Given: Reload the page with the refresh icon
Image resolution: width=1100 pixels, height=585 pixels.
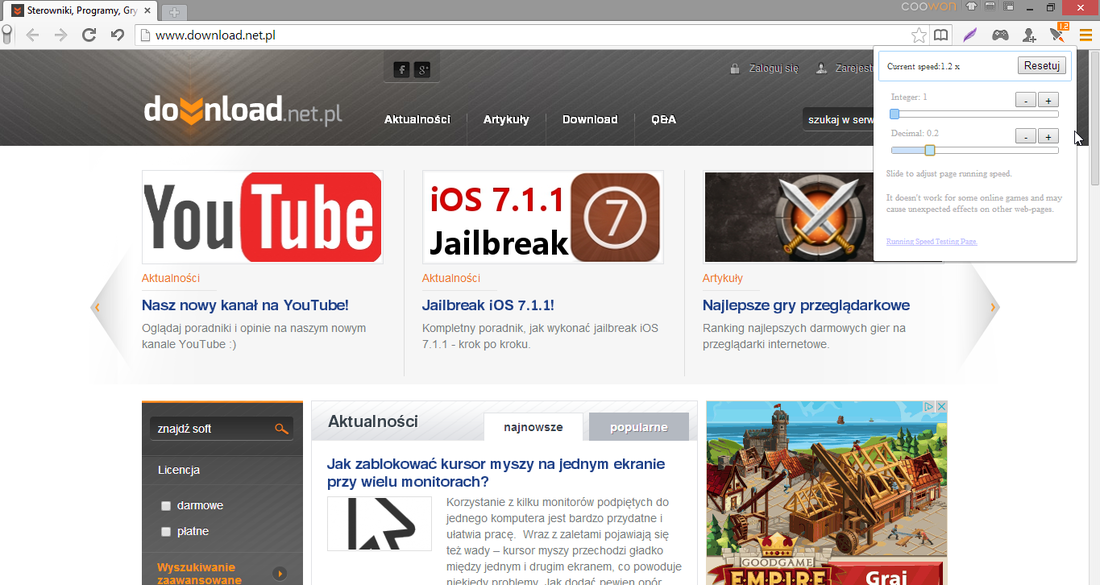Looking at the screenshot, I should coord(89,35).
